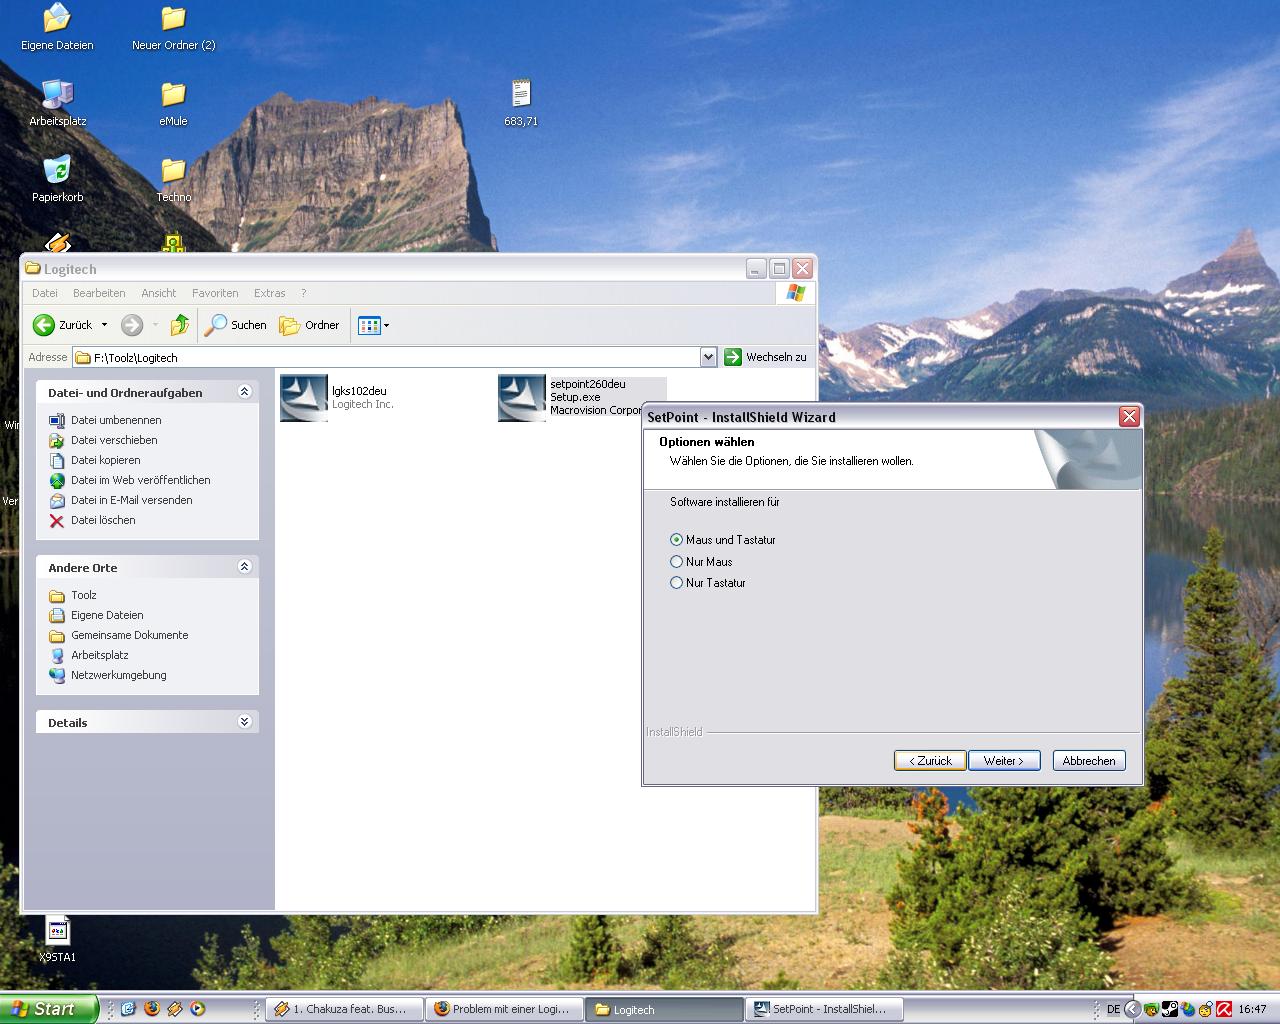Click the < Zurück button in the wizard
The width and height of the screenshot is (1280, 1024).
click(930, 761)
